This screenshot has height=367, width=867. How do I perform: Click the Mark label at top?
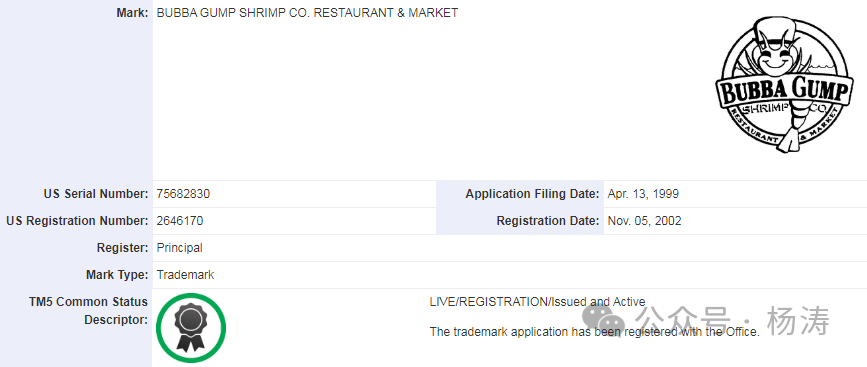133,13
